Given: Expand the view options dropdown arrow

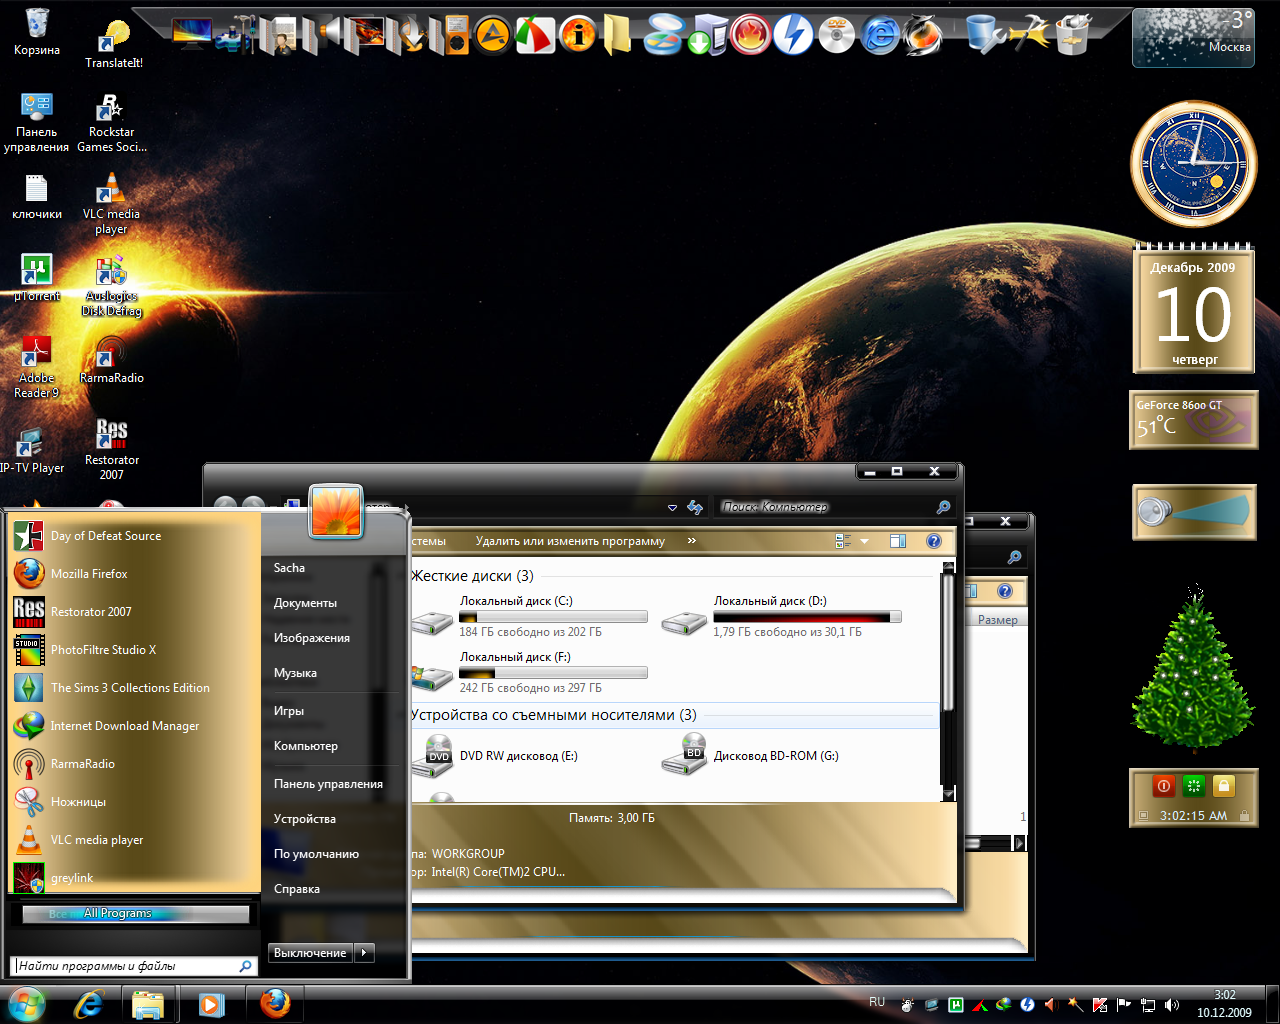Looking at the screenshot, I should (865, 541).
